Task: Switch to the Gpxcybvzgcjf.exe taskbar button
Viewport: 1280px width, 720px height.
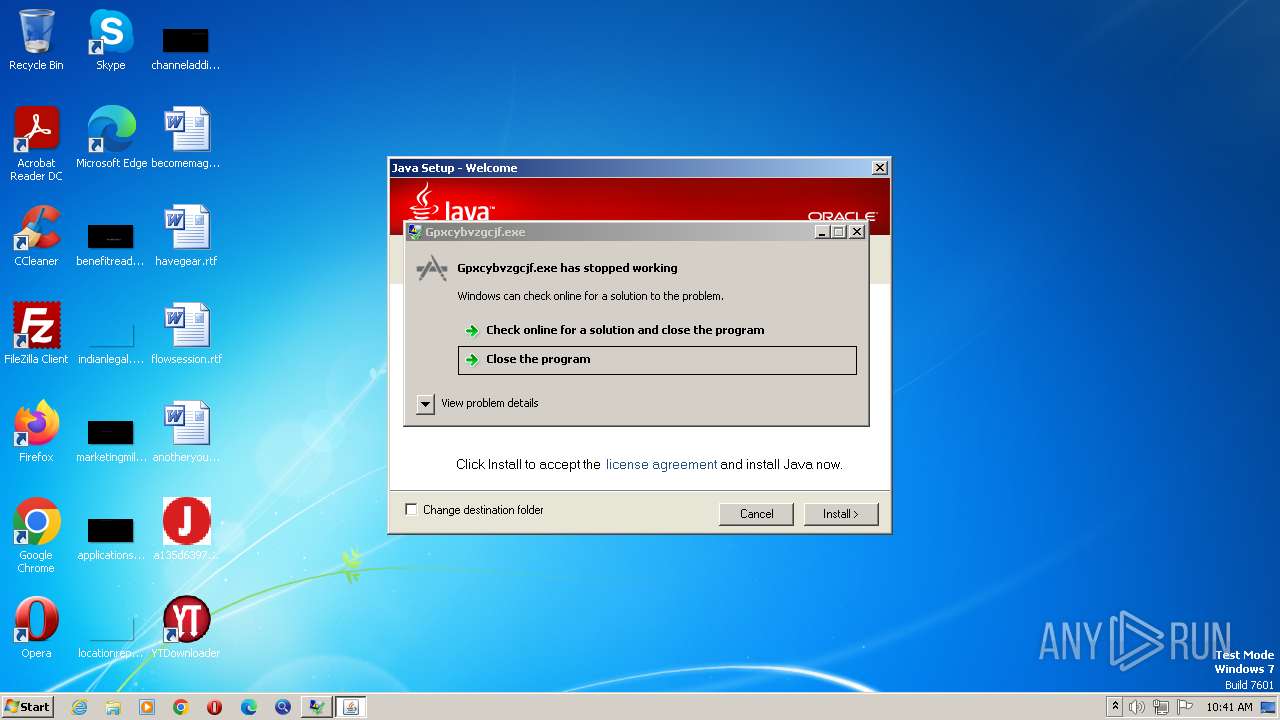Action: click(x=316, y=707)
